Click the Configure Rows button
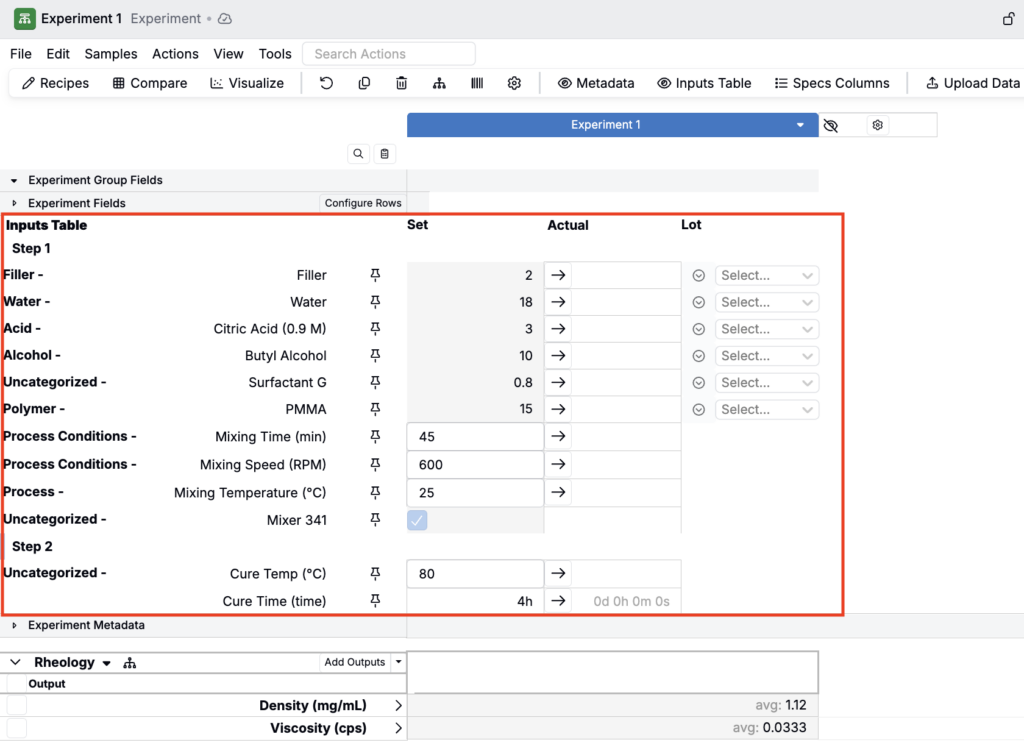Image resolution: width=1024 pixels, height=751 pixels. [362, 203]
